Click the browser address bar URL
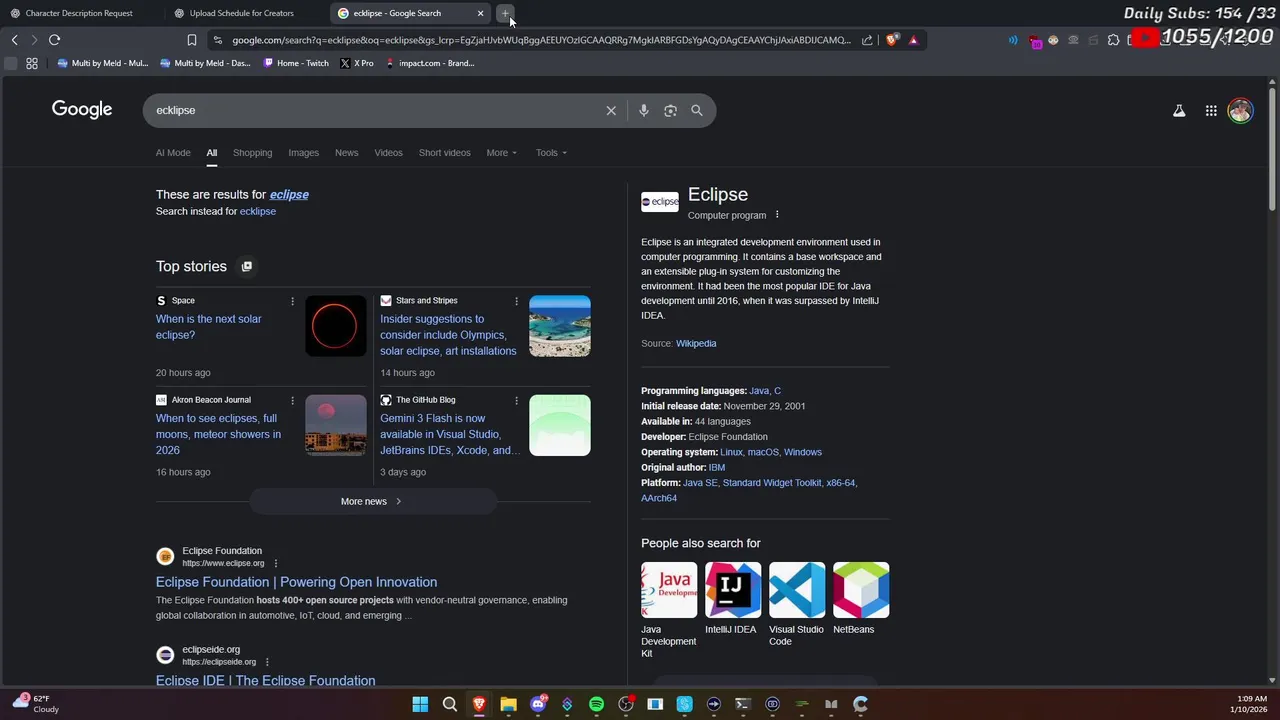The image size is (1280, 720). 541,40
